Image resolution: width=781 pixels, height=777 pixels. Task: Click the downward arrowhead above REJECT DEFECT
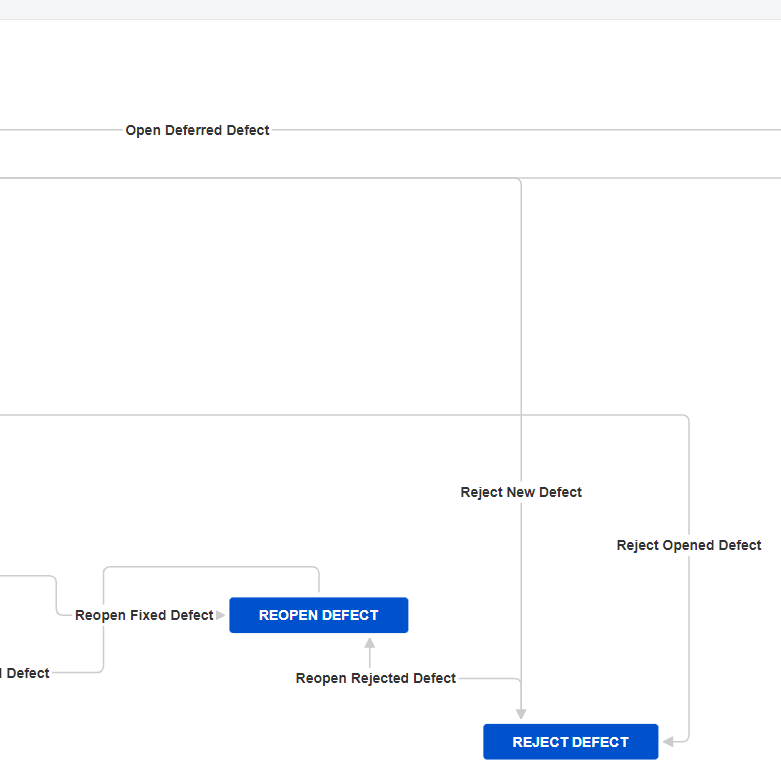coord(521,714)
